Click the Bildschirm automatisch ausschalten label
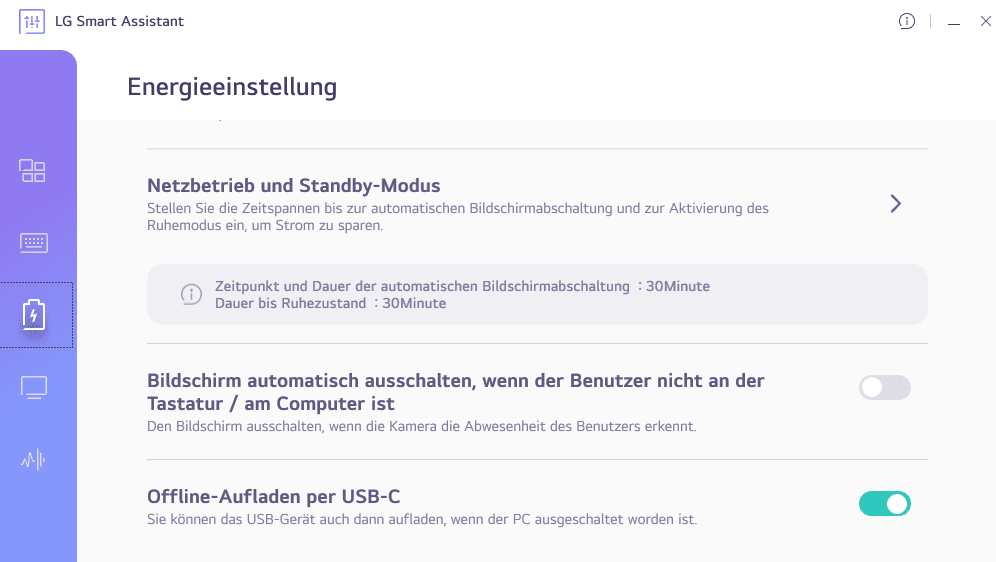The image size is (996, 562). [455, 392]
